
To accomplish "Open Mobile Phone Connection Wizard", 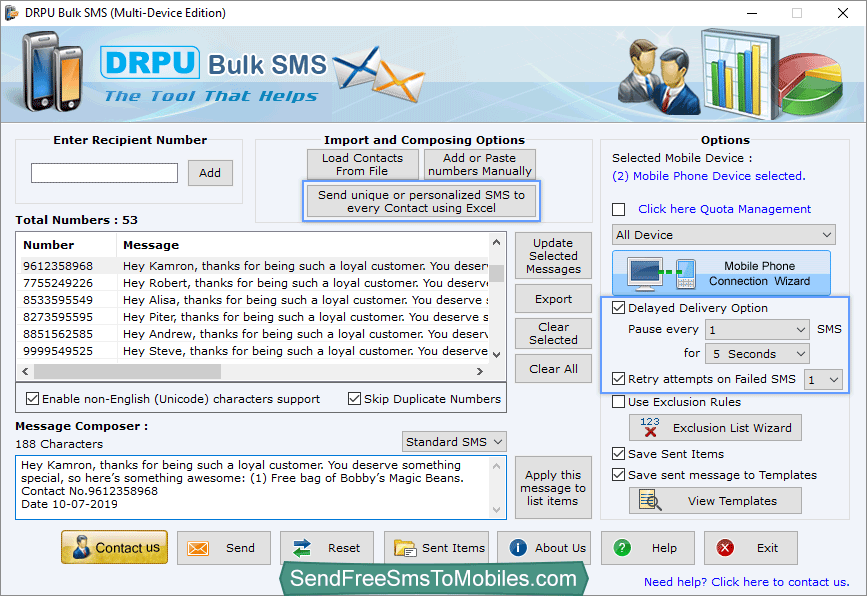I will tap(721, 273).
